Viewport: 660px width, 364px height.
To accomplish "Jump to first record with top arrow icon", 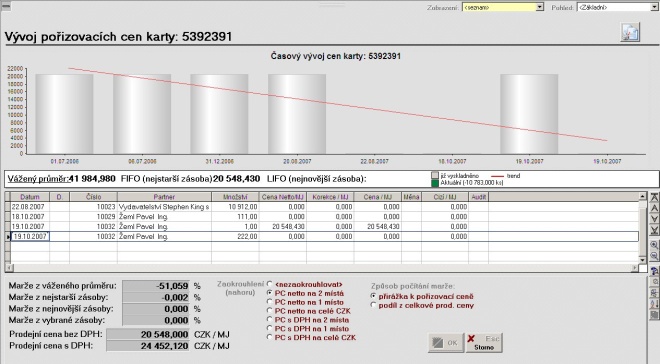I will (654, 197).
